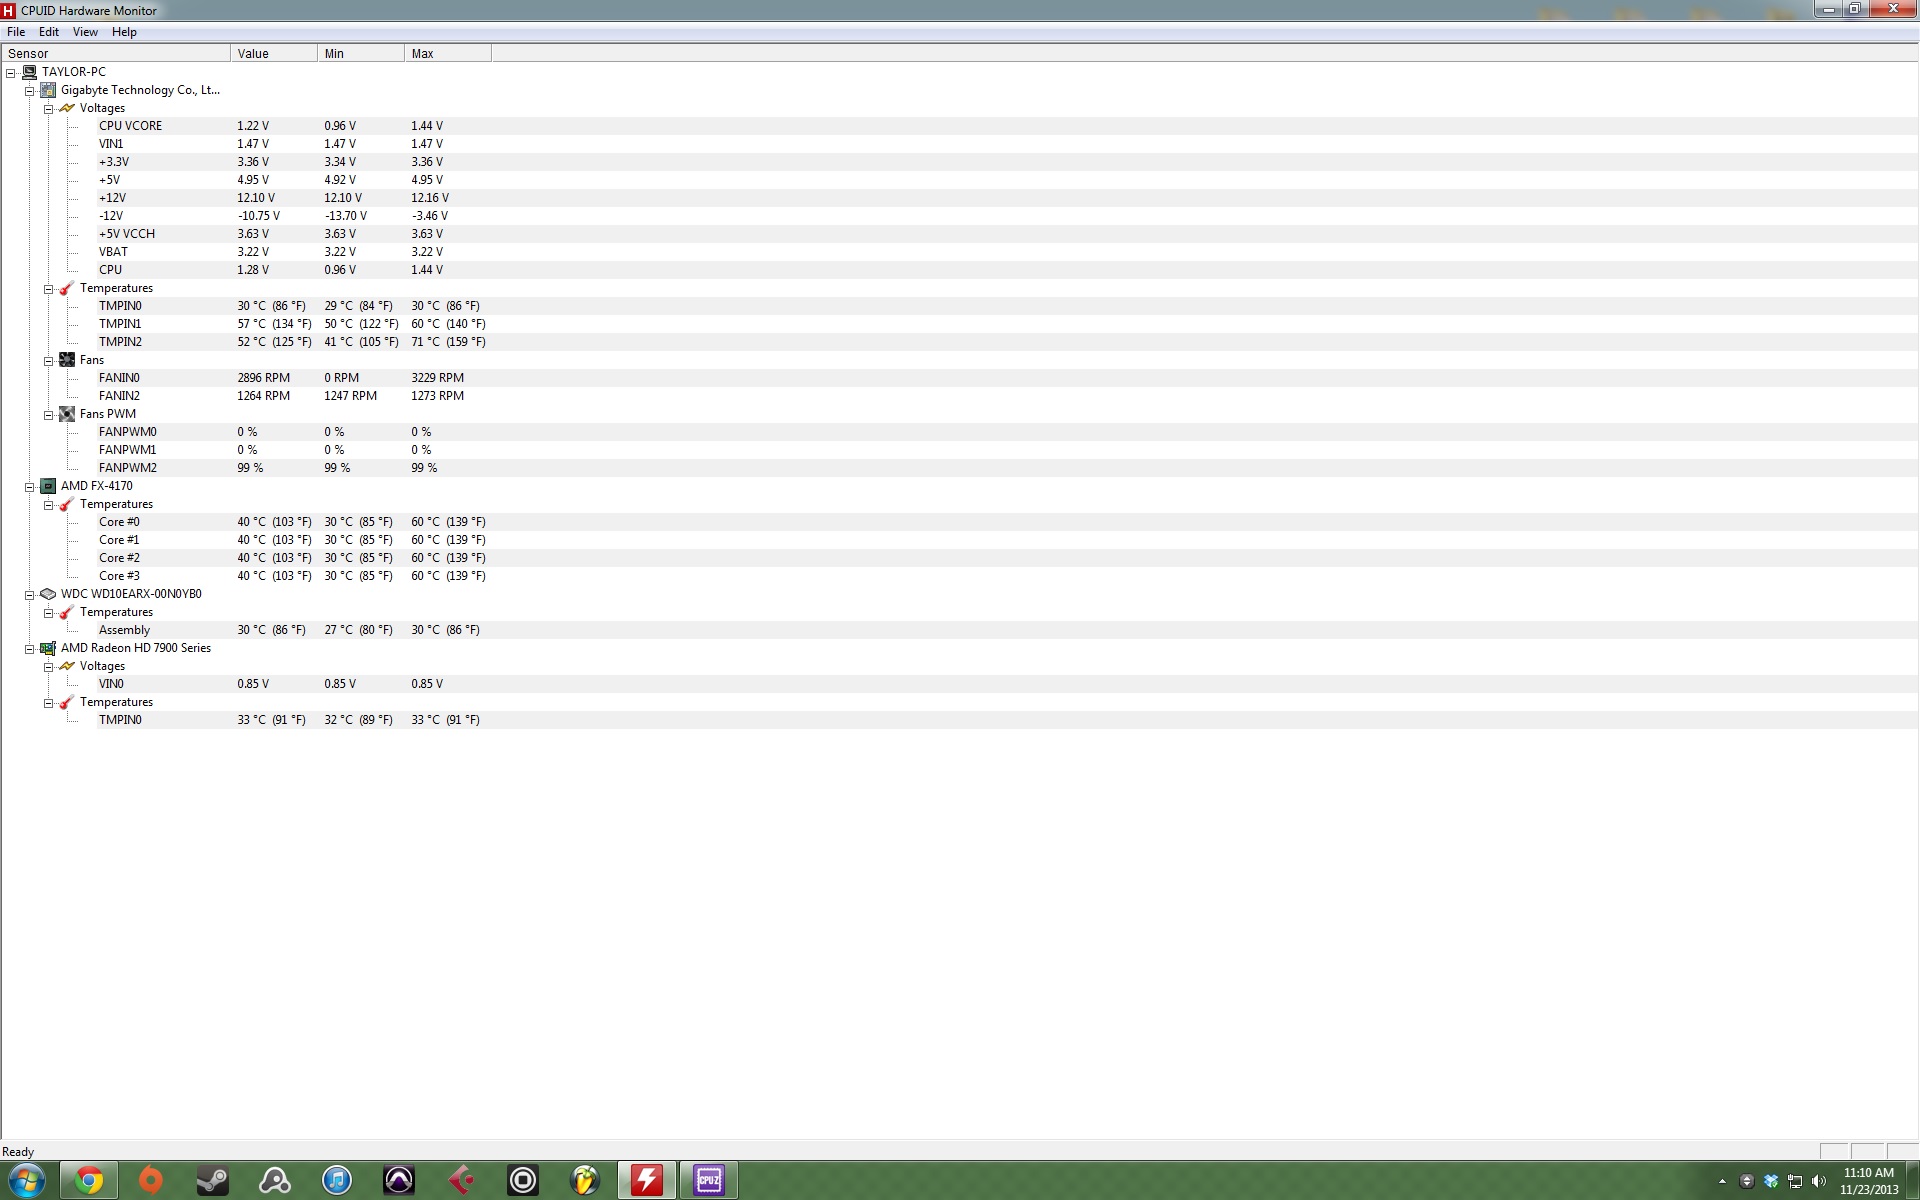Collapse the Gigabyte Temperatures group

click(48, 289)
